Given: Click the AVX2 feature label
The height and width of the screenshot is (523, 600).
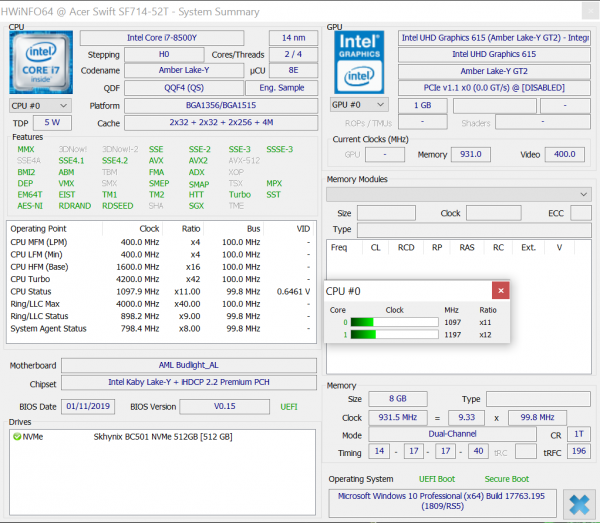Looking at the screenshot, I should point(198,161).
